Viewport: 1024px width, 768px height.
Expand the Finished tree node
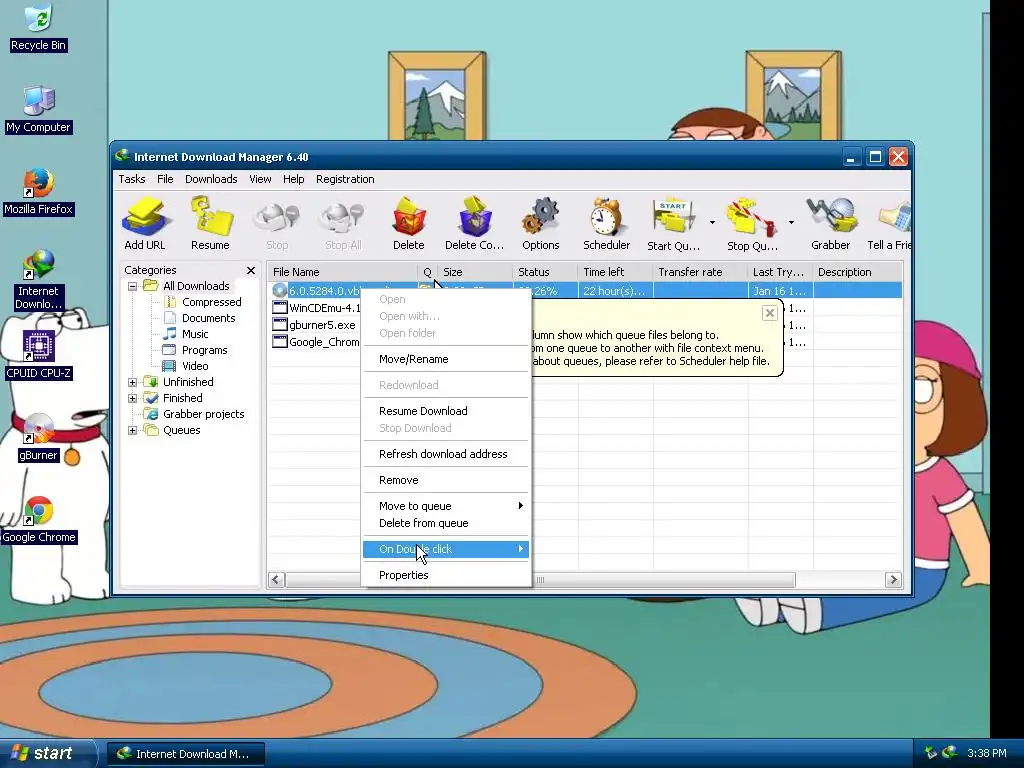click(133, 398)
